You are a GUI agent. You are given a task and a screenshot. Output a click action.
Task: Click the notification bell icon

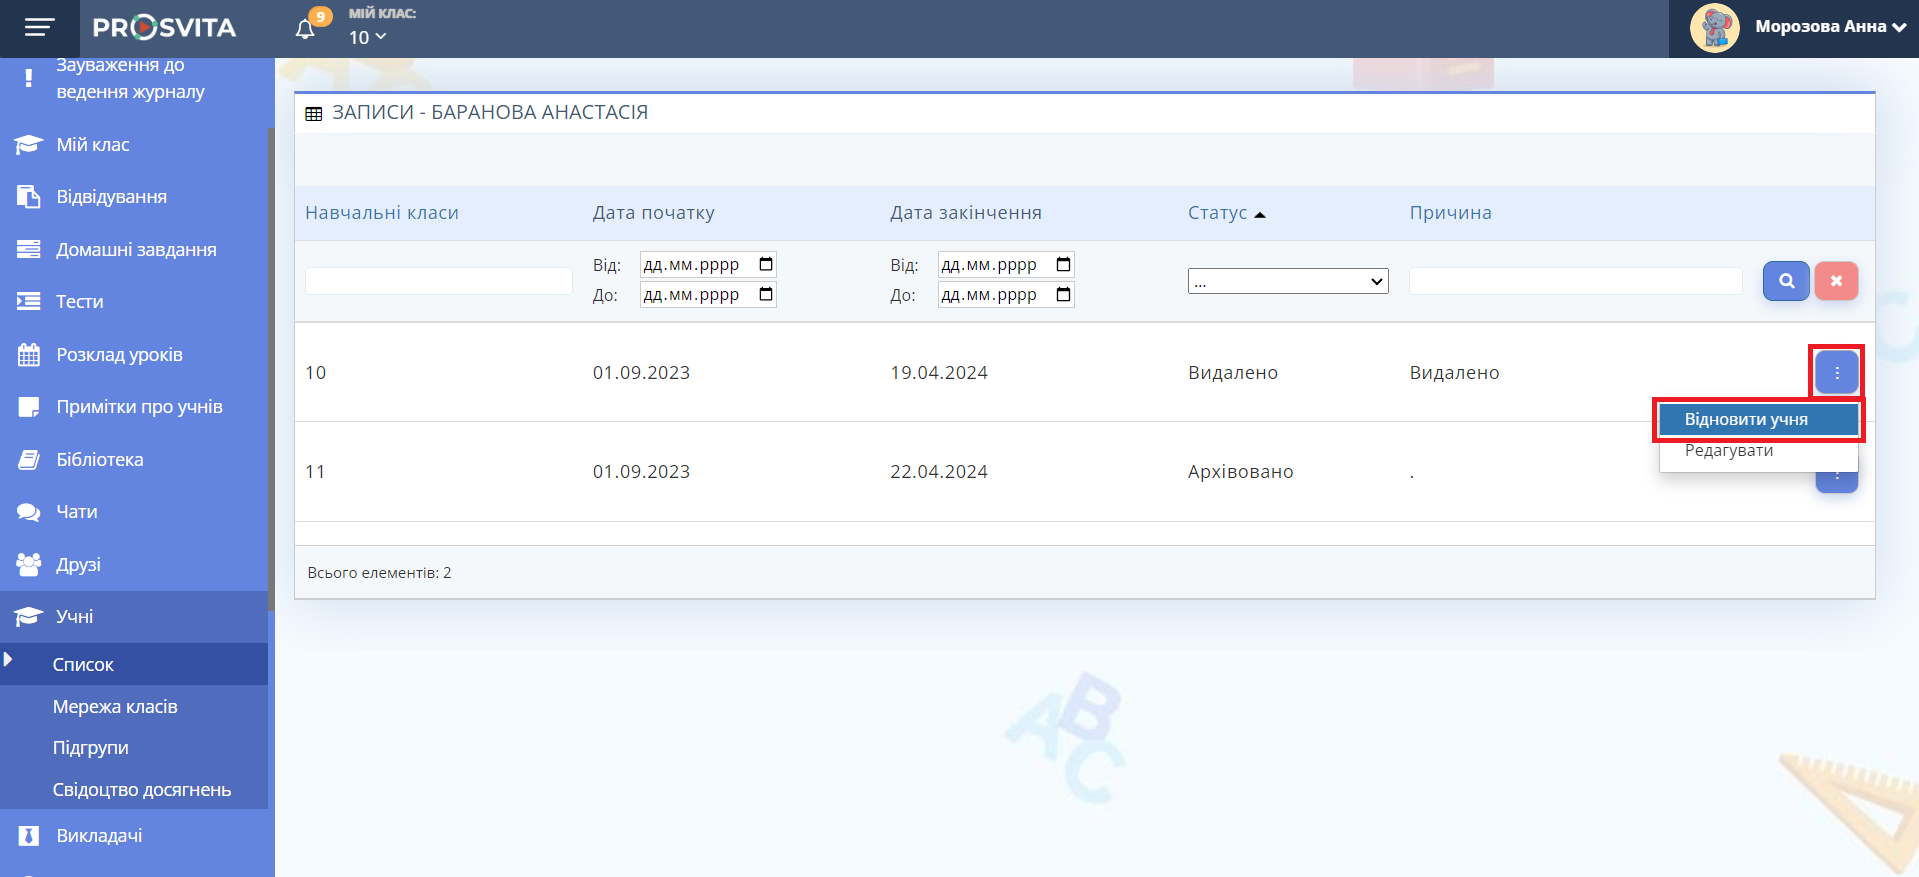(x=305, y=29)
